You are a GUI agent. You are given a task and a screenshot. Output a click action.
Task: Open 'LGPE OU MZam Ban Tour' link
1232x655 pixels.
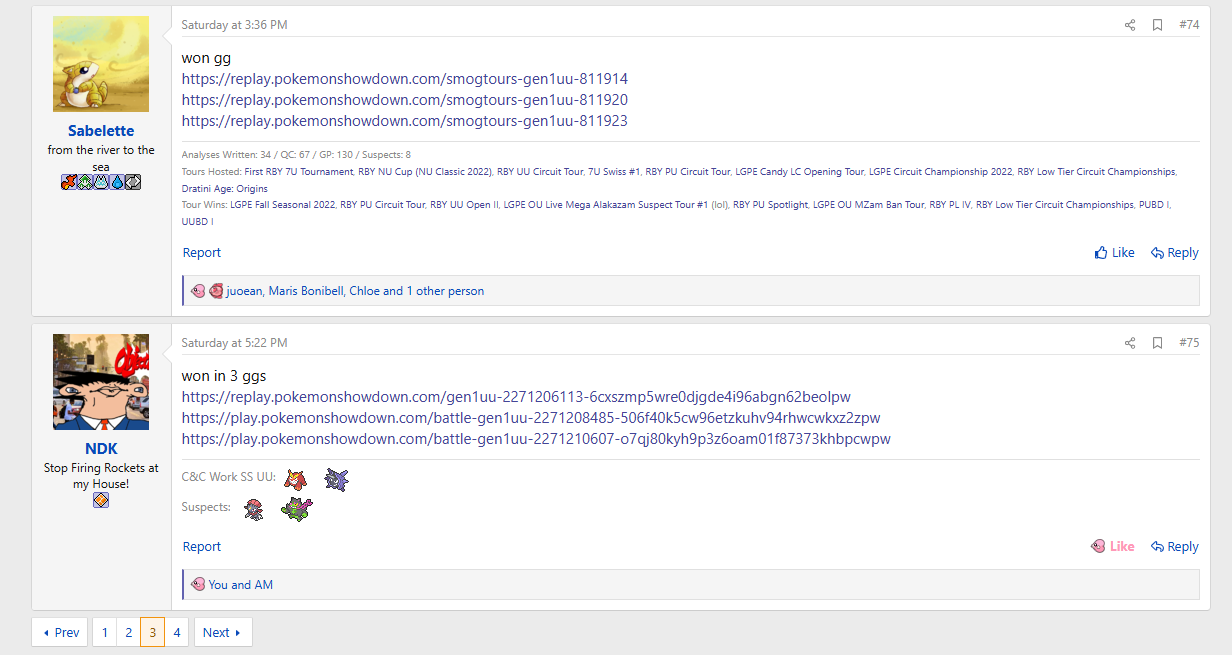[x=868, y=205]
